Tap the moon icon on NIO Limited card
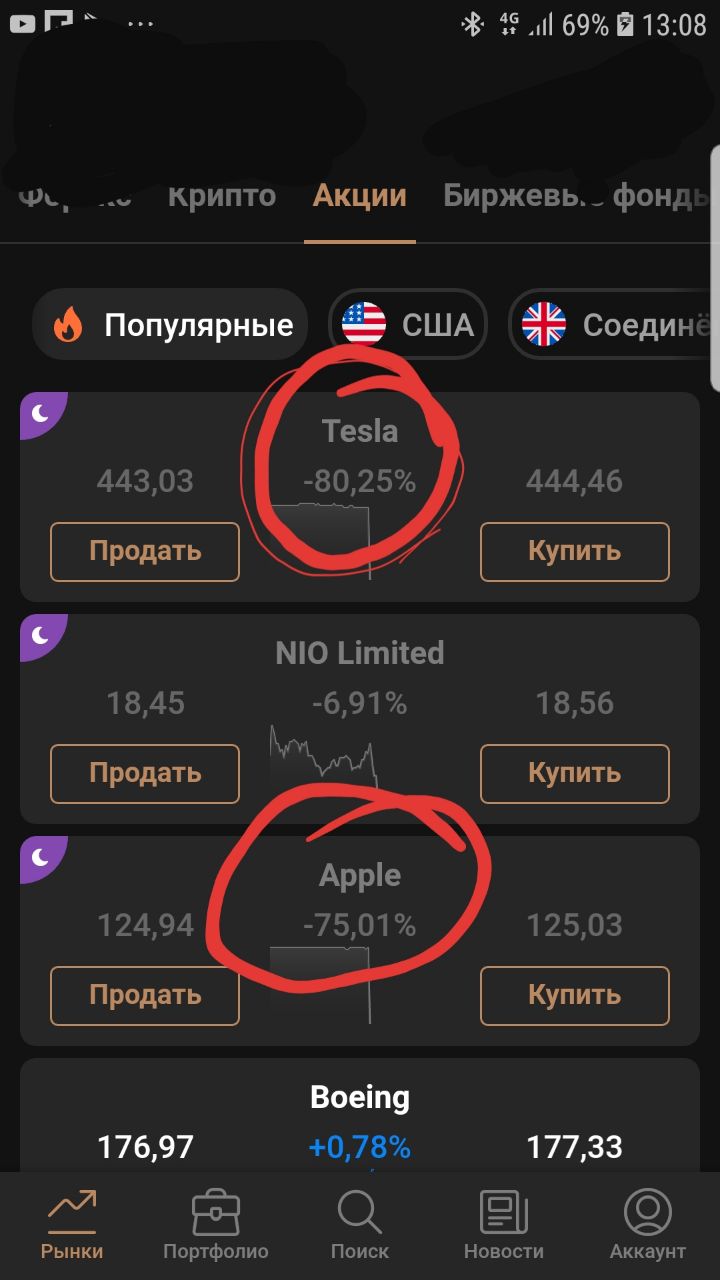 point(40,634)
